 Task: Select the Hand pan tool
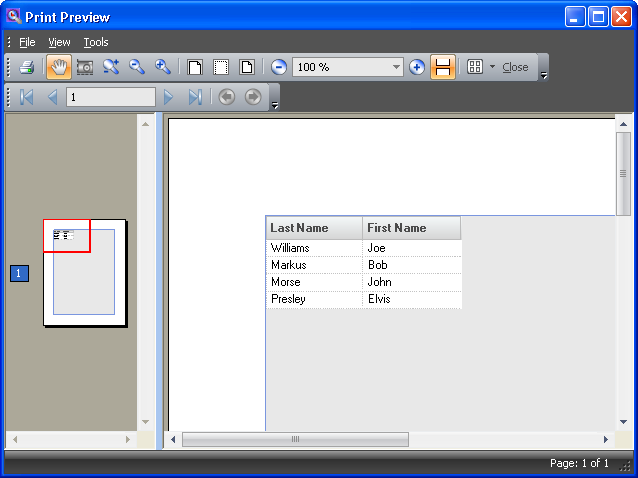pyautogui.click(x=59, y=67)
